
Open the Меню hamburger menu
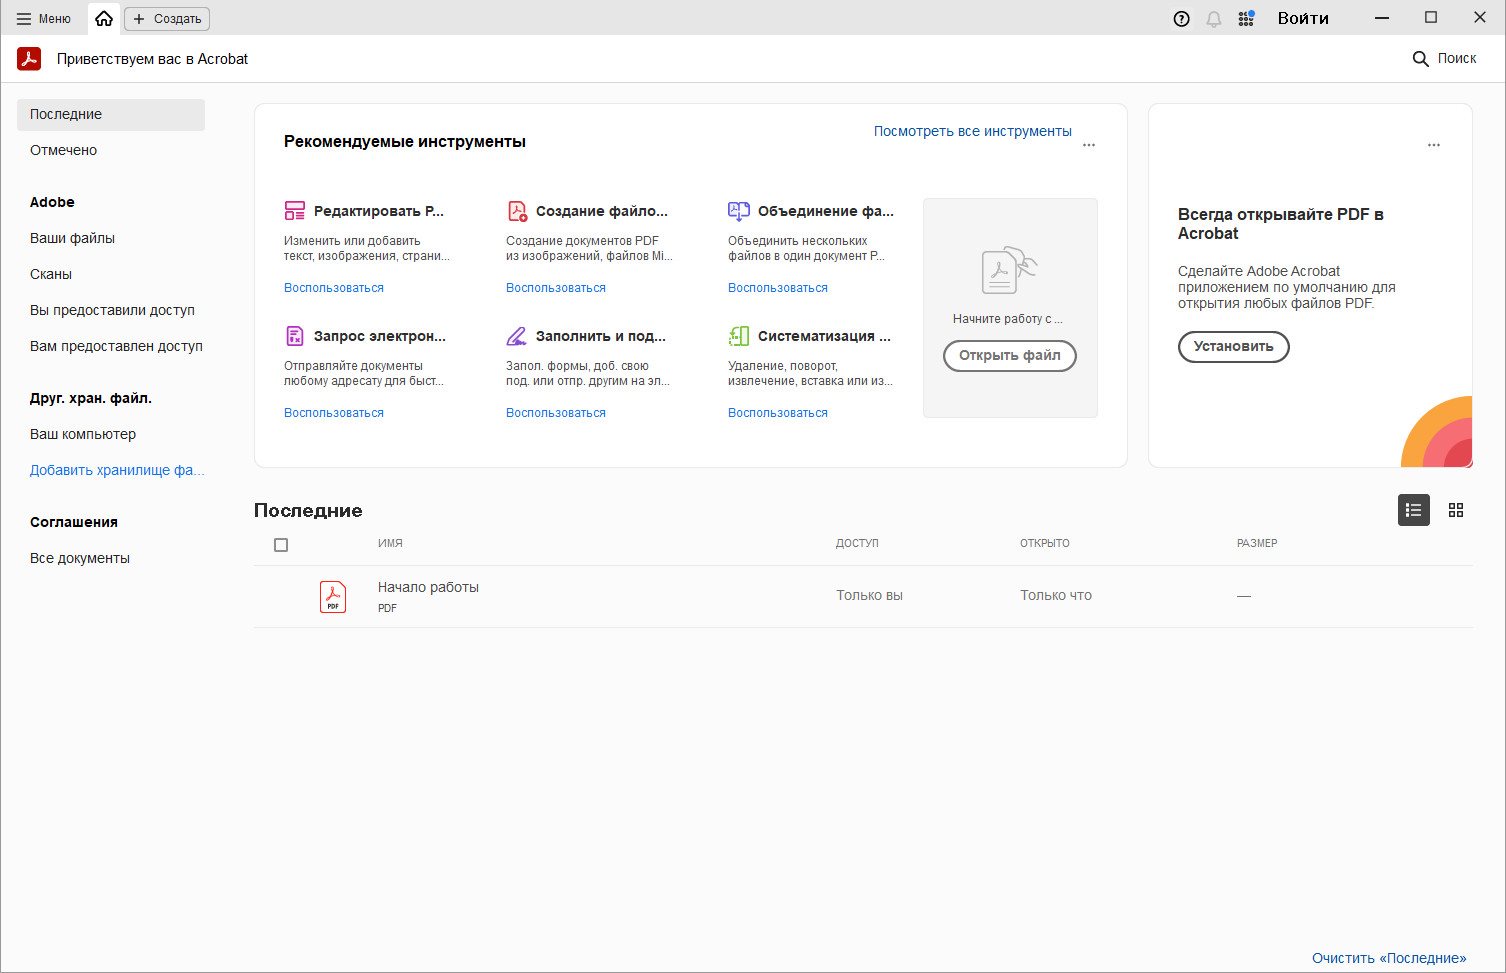point(44,18)
